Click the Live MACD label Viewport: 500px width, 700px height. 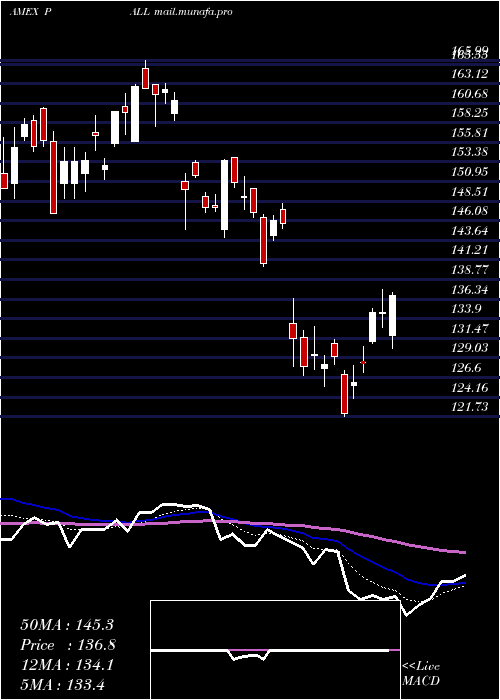(421, 673)
